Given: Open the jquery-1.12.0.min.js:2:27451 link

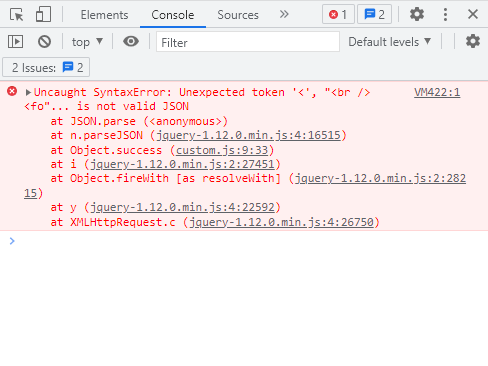Looking at the screenshot, I should [182, 164].
